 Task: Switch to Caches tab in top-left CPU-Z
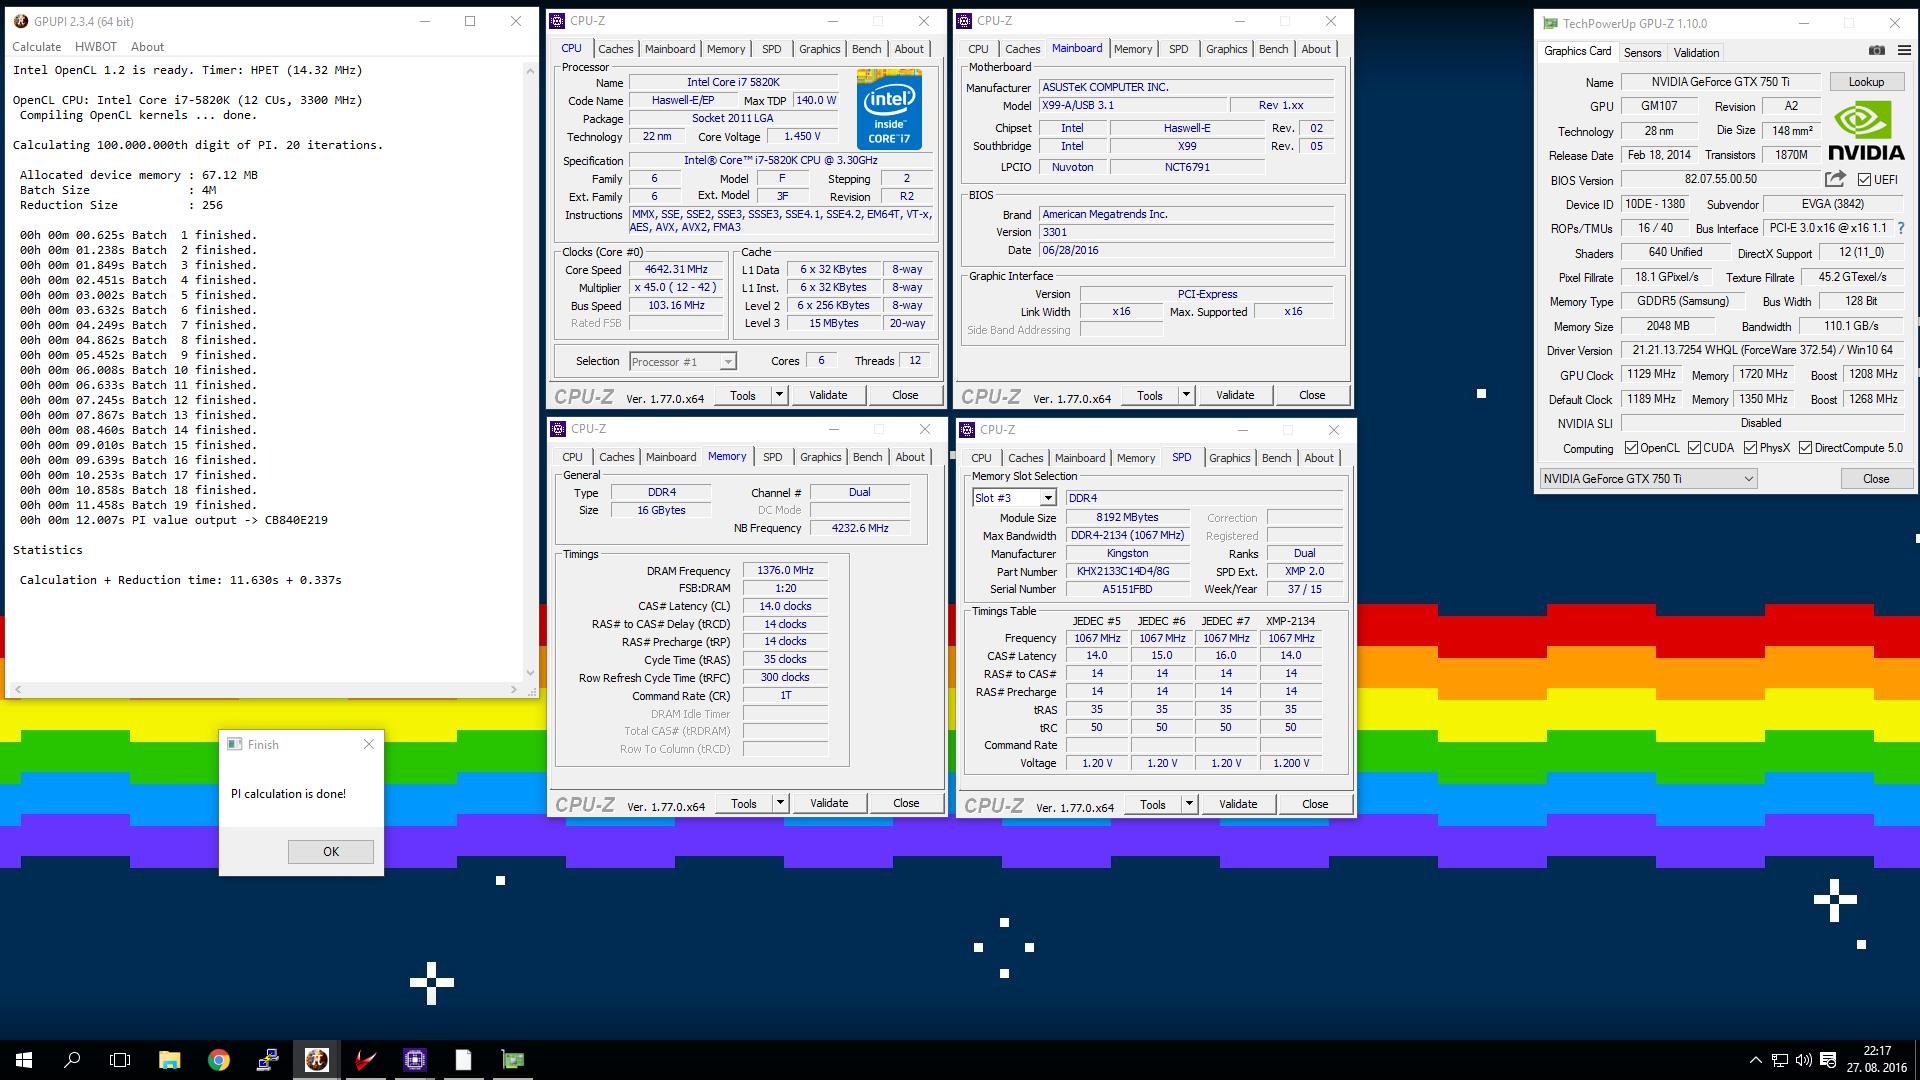tap(615, 49)
